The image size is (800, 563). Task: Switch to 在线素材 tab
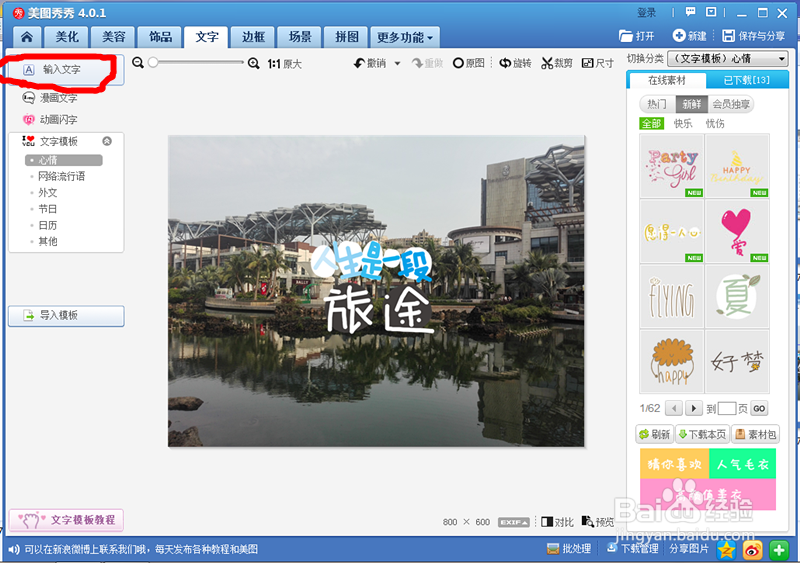[667, 80]
